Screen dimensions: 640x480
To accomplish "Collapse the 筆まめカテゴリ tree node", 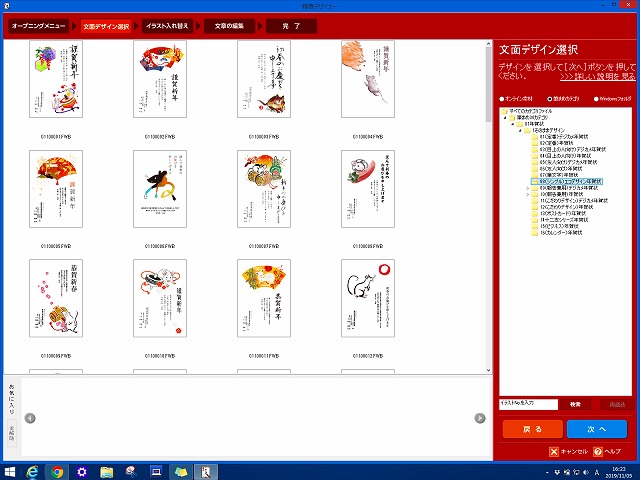I will pos(505,118).
